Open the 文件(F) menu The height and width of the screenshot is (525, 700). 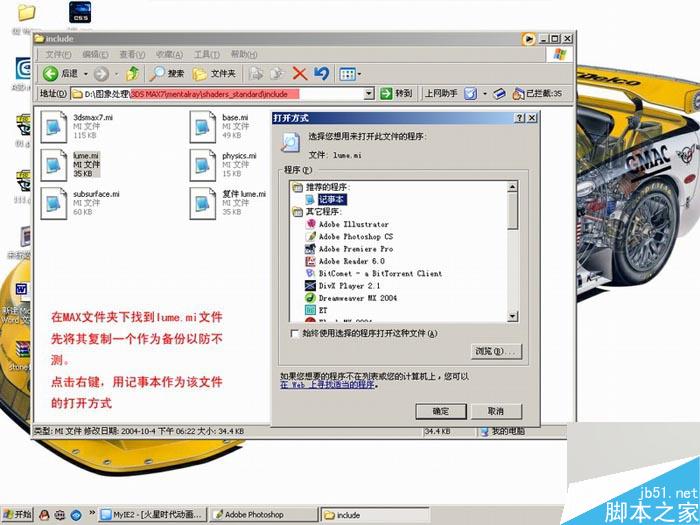58,54
